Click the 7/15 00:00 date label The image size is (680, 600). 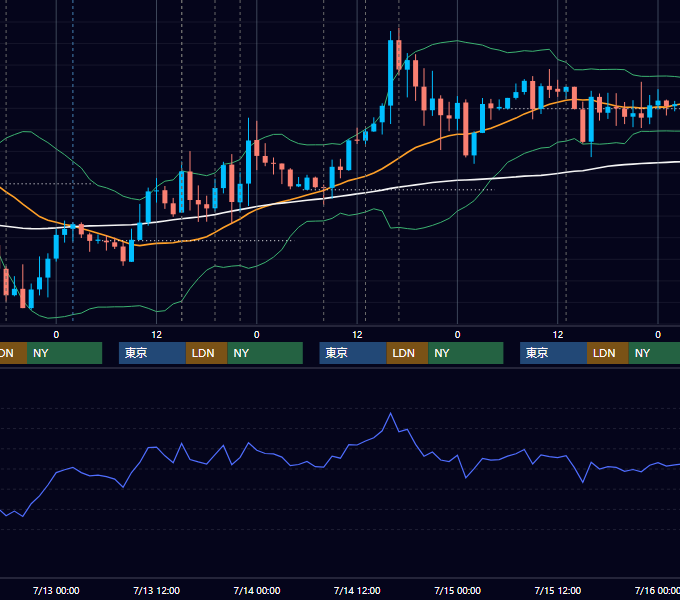tap(458, 590)
